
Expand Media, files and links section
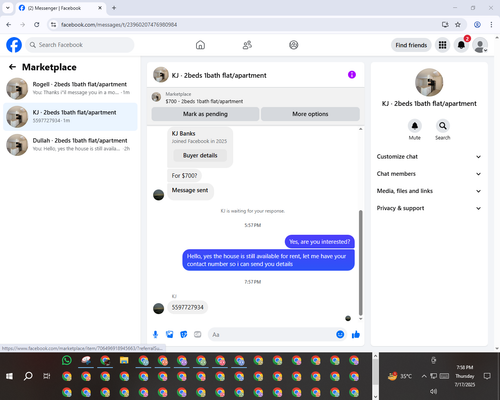429,191
